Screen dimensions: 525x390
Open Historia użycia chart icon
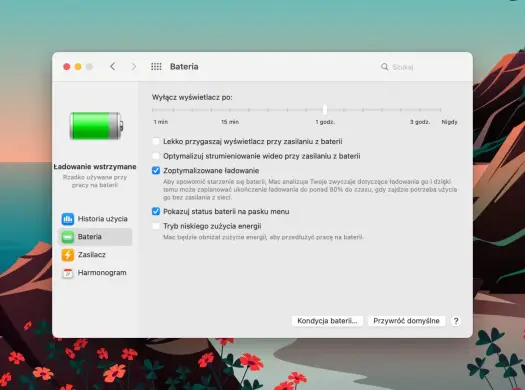click(68, 219)
